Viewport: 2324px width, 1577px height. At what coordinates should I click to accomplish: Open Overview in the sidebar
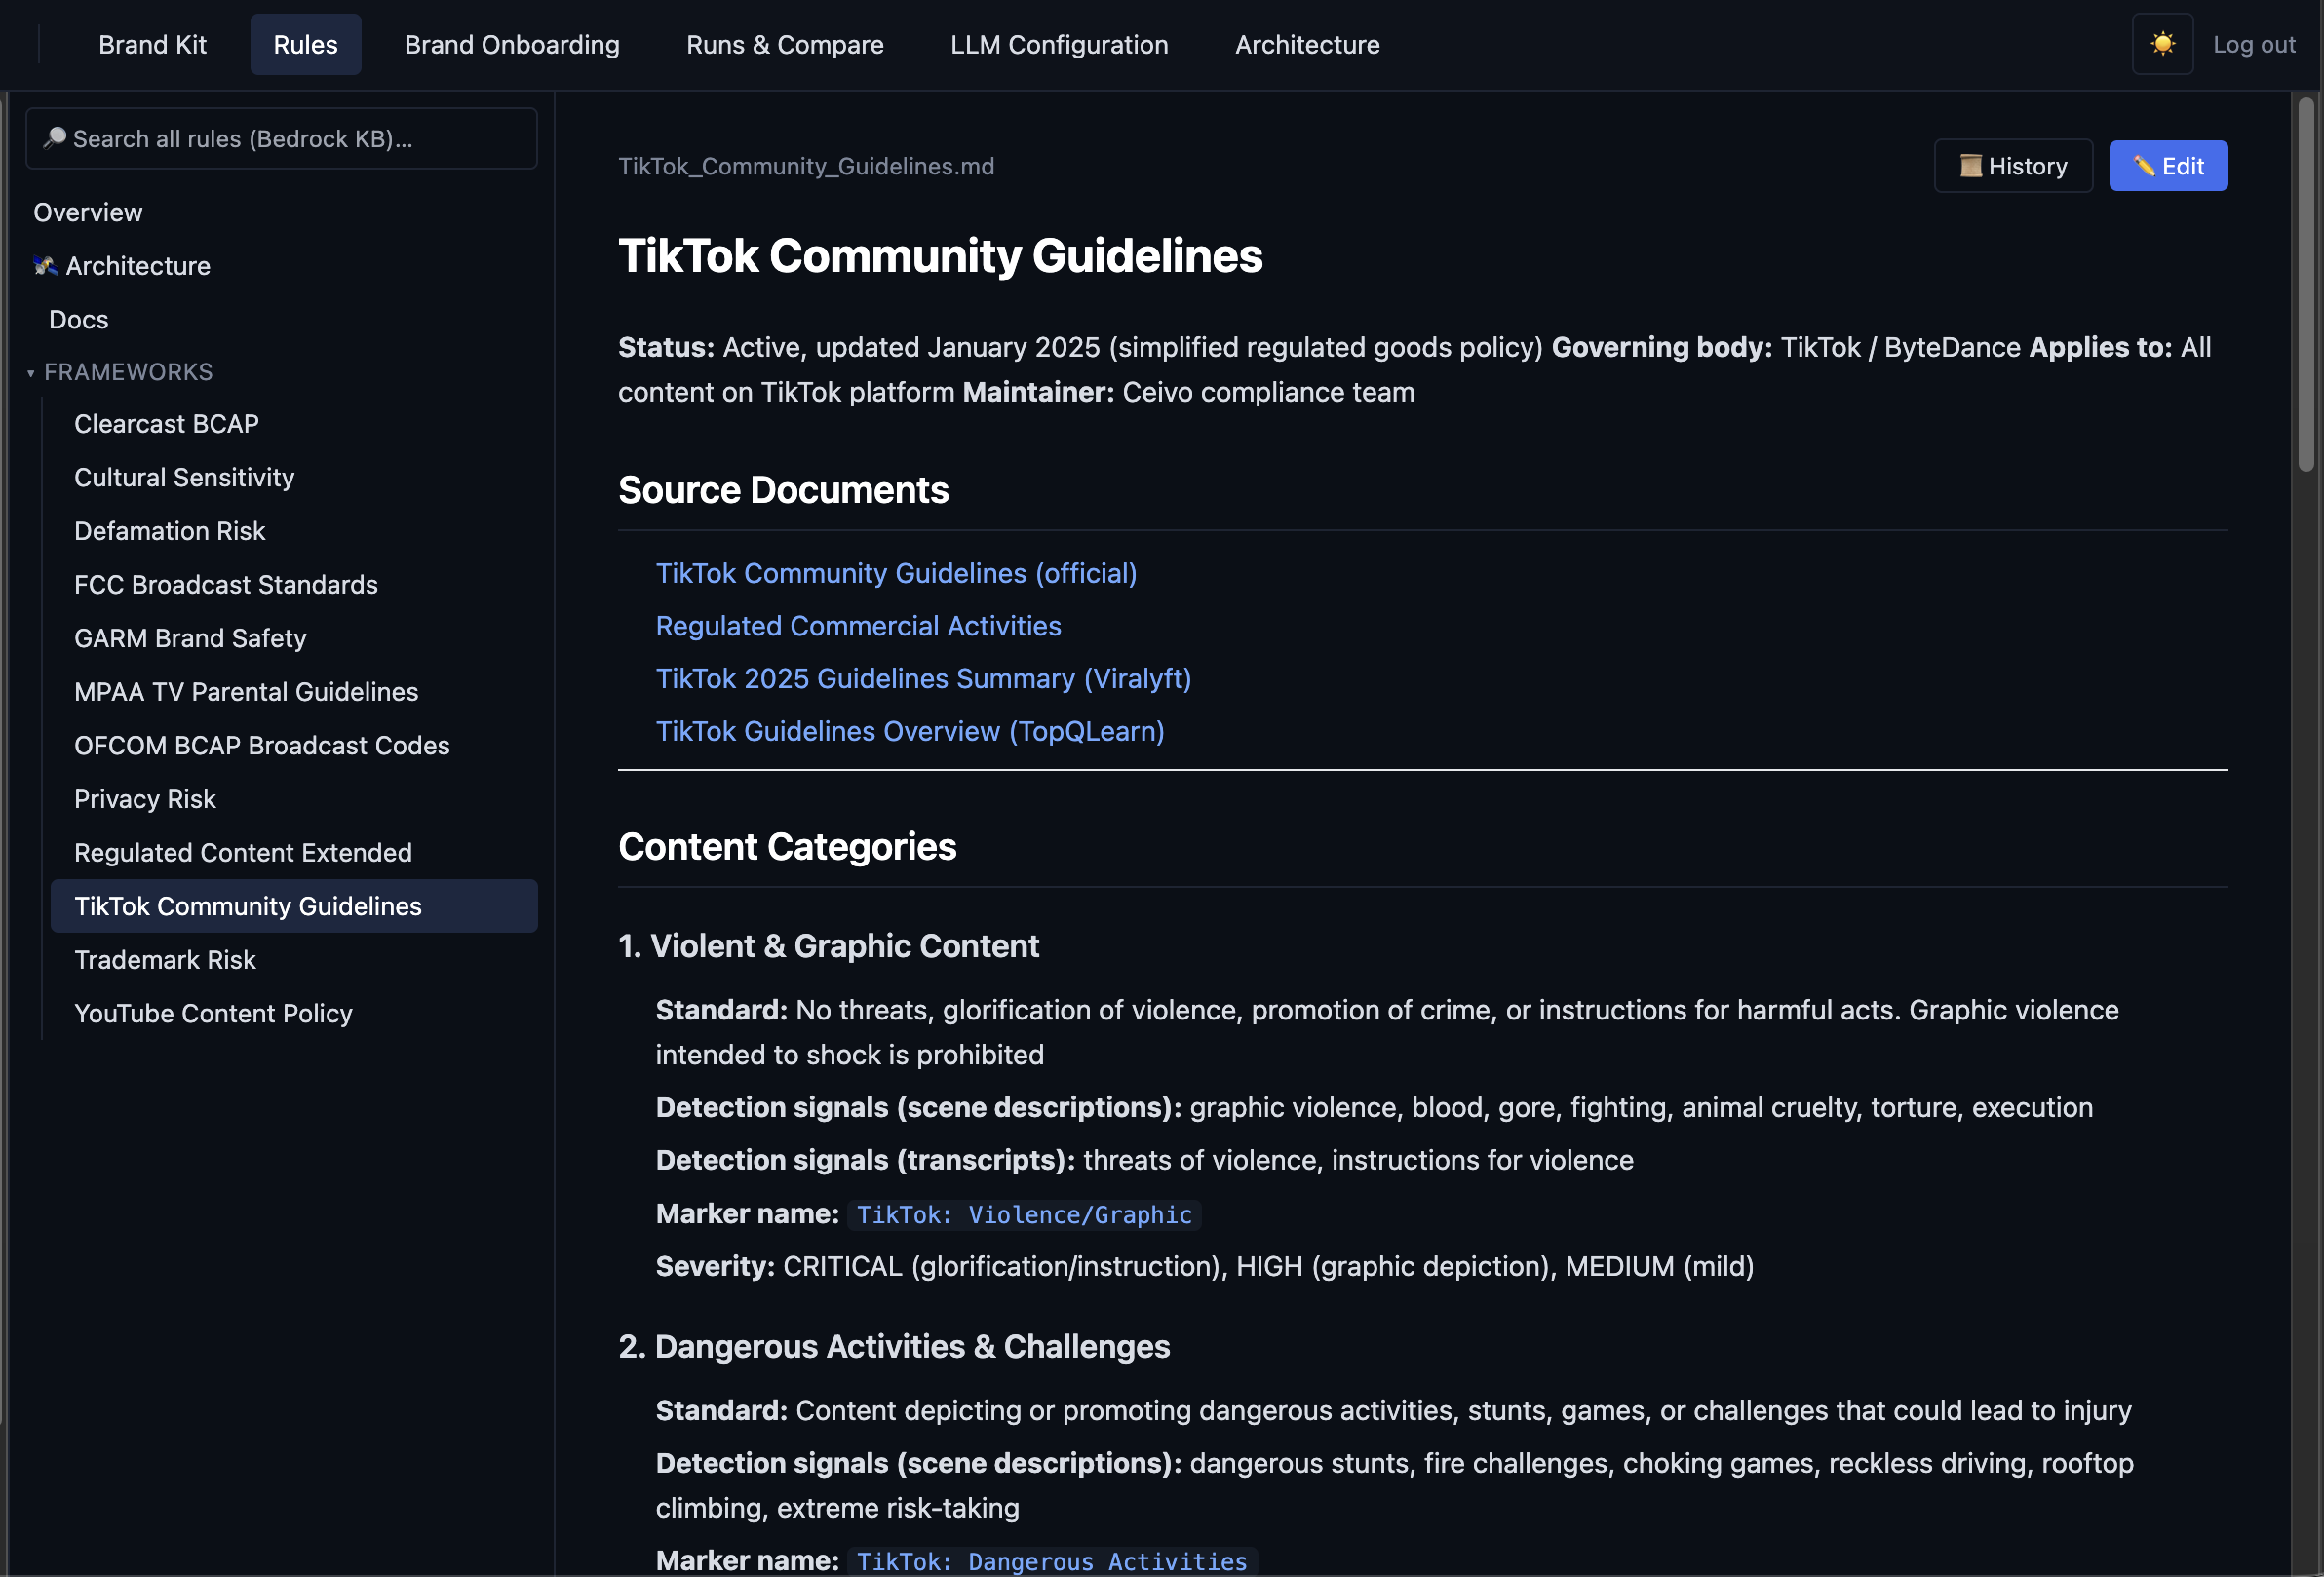click(x=88, y=212)
